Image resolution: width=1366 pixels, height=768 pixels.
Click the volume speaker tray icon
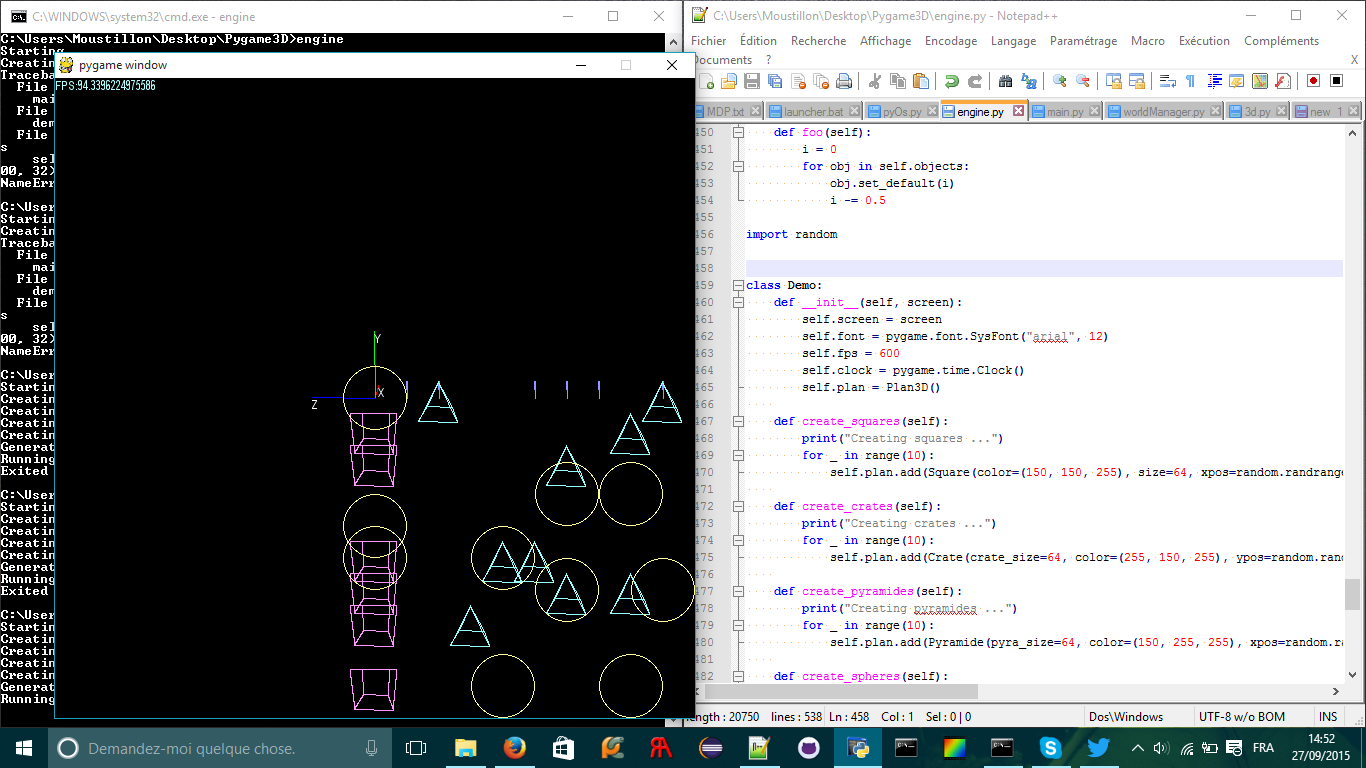(x=1161, y=748)
